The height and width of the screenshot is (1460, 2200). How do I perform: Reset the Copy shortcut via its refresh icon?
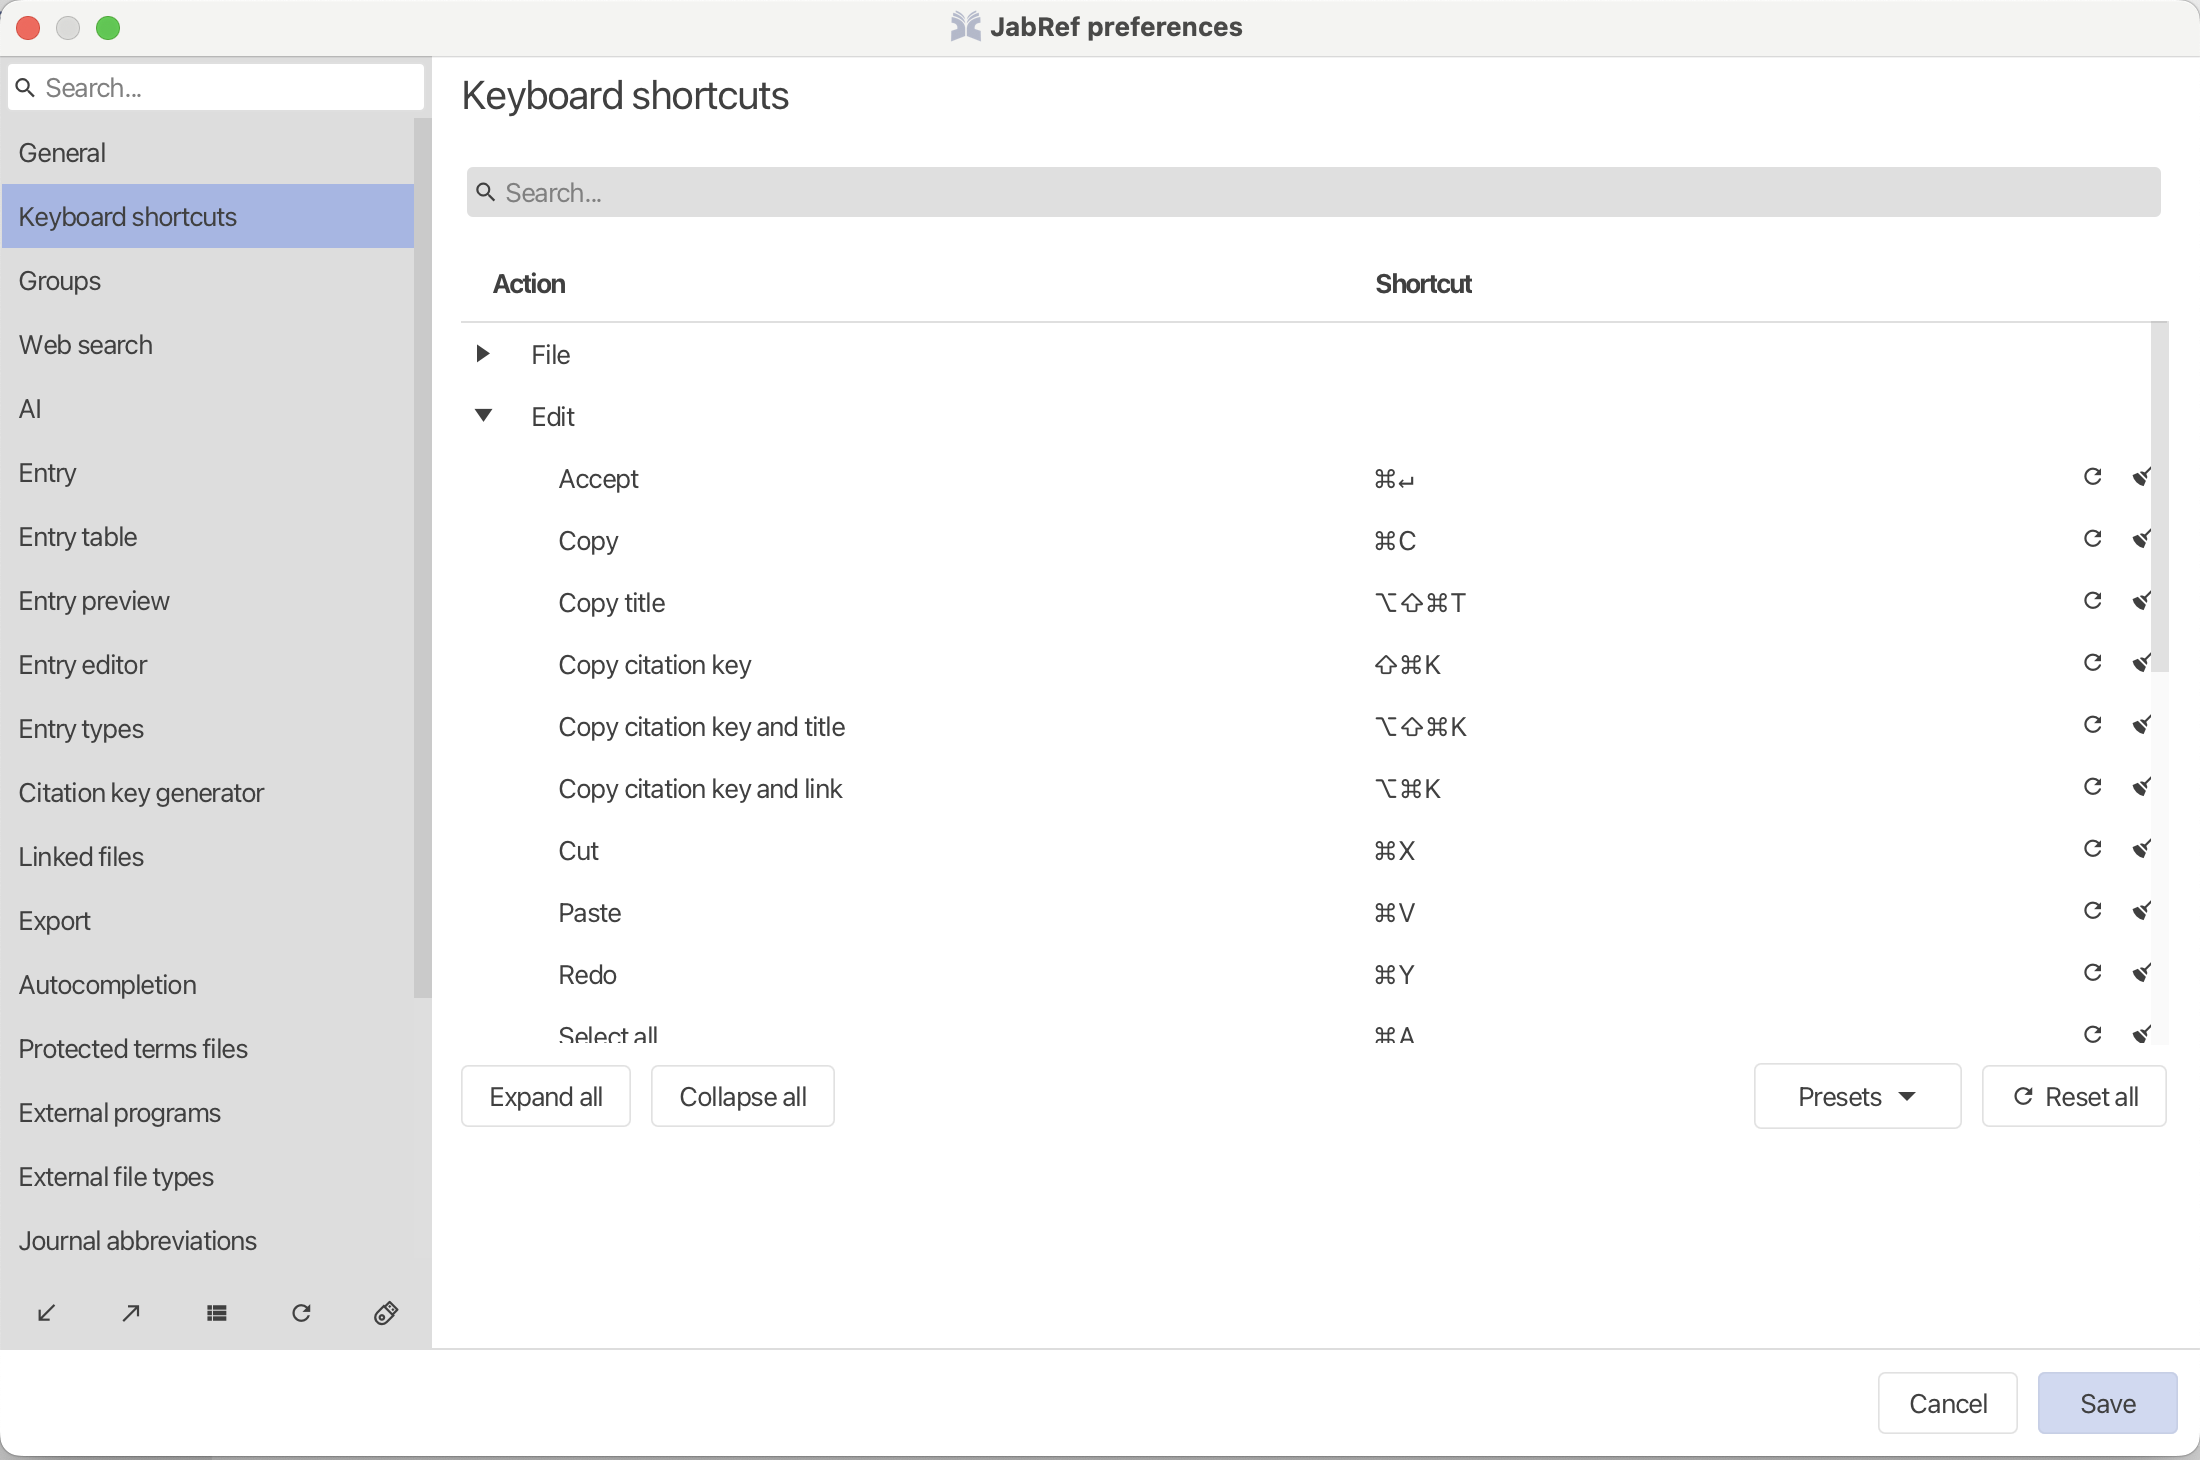(2092, 539)
